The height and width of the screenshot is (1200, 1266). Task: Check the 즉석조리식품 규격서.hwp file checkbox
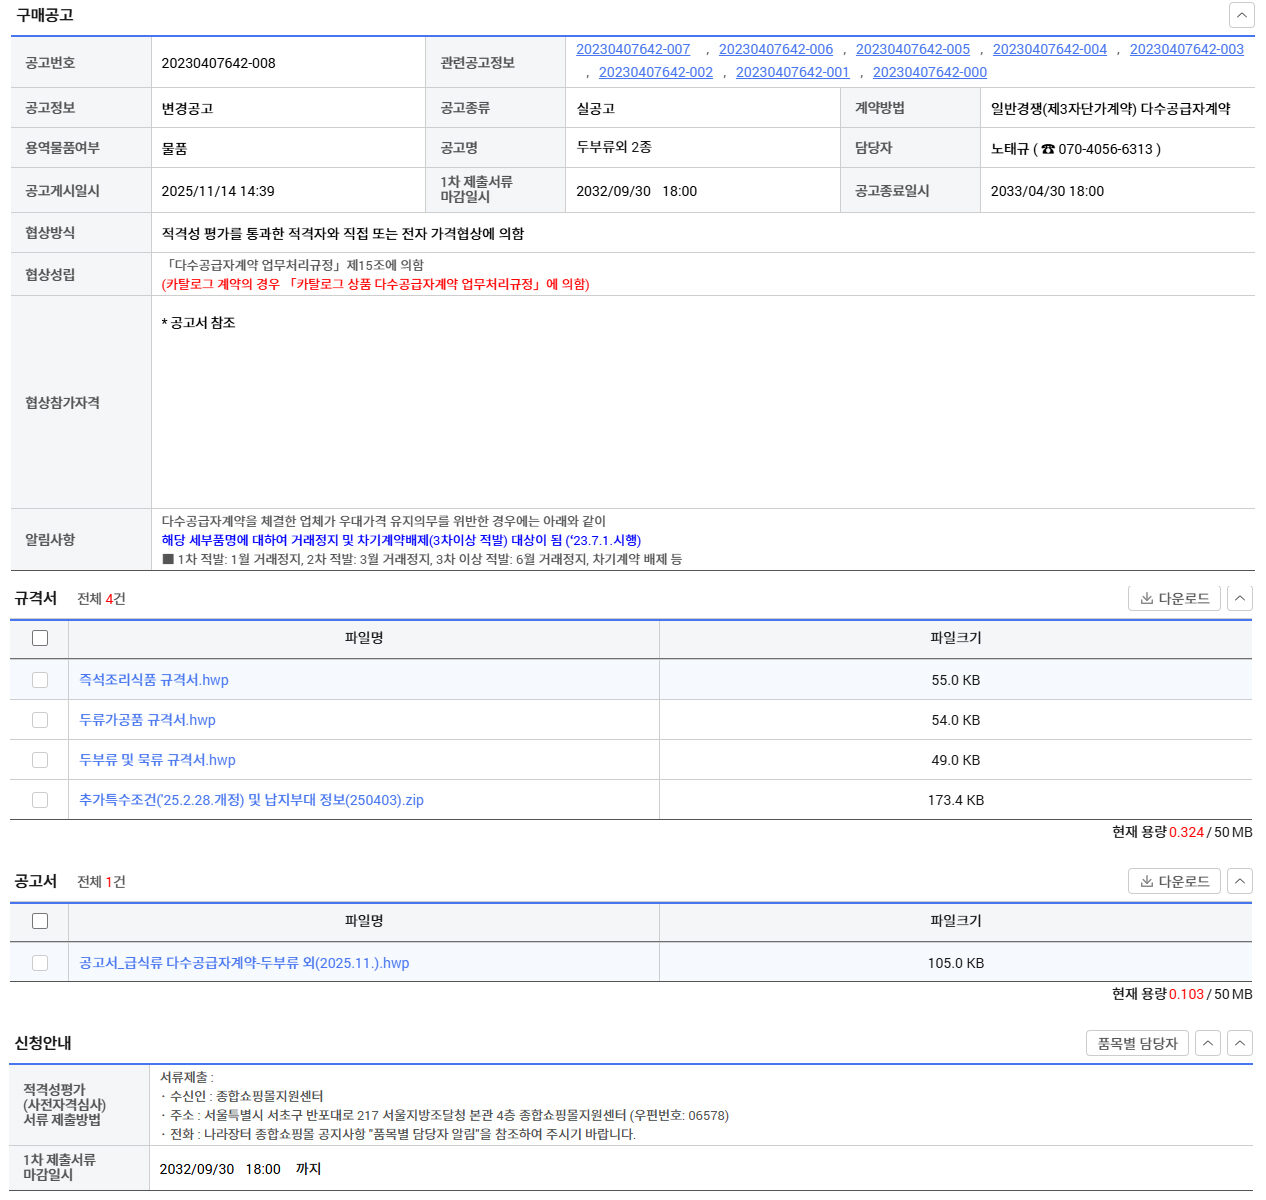(x=40, y=680)
